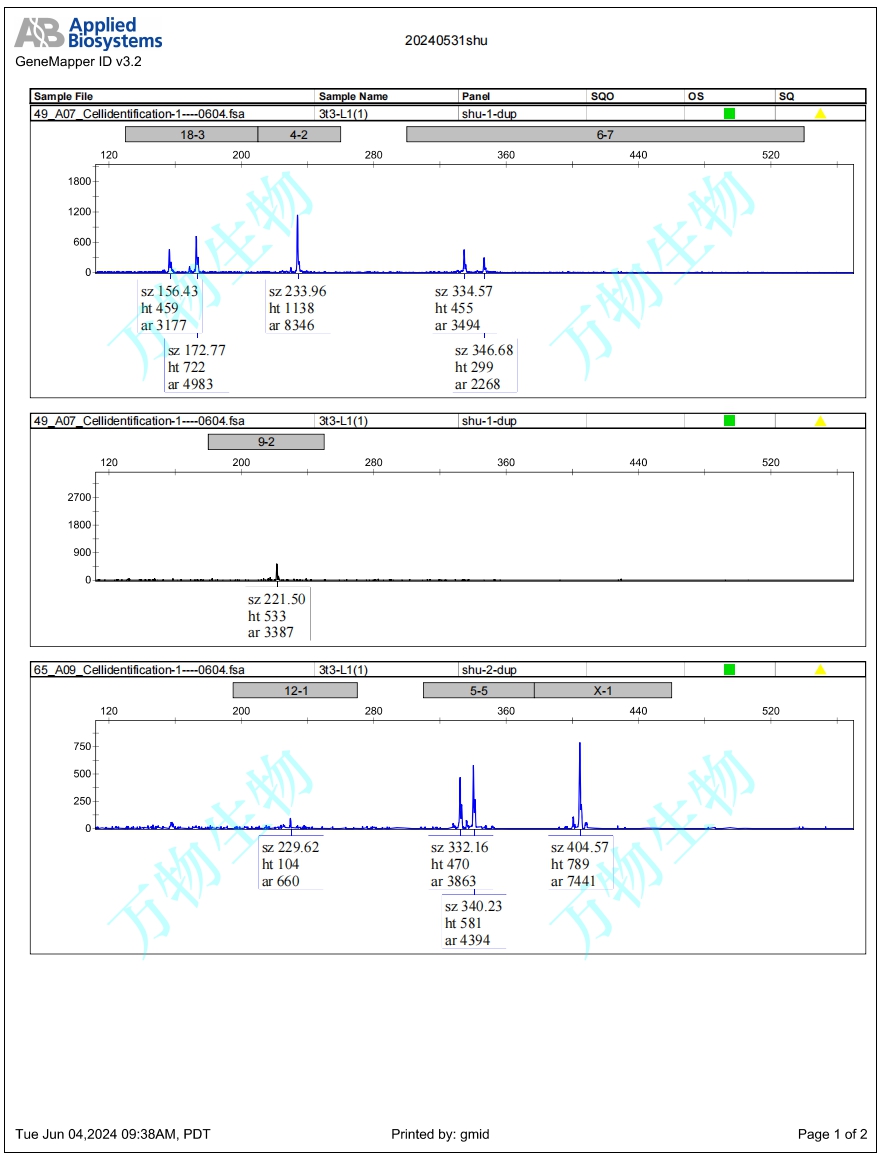884x1158 pixels.
Task: Click yellow SQ triangle in 65_A09 row
Action: [820, 669]
